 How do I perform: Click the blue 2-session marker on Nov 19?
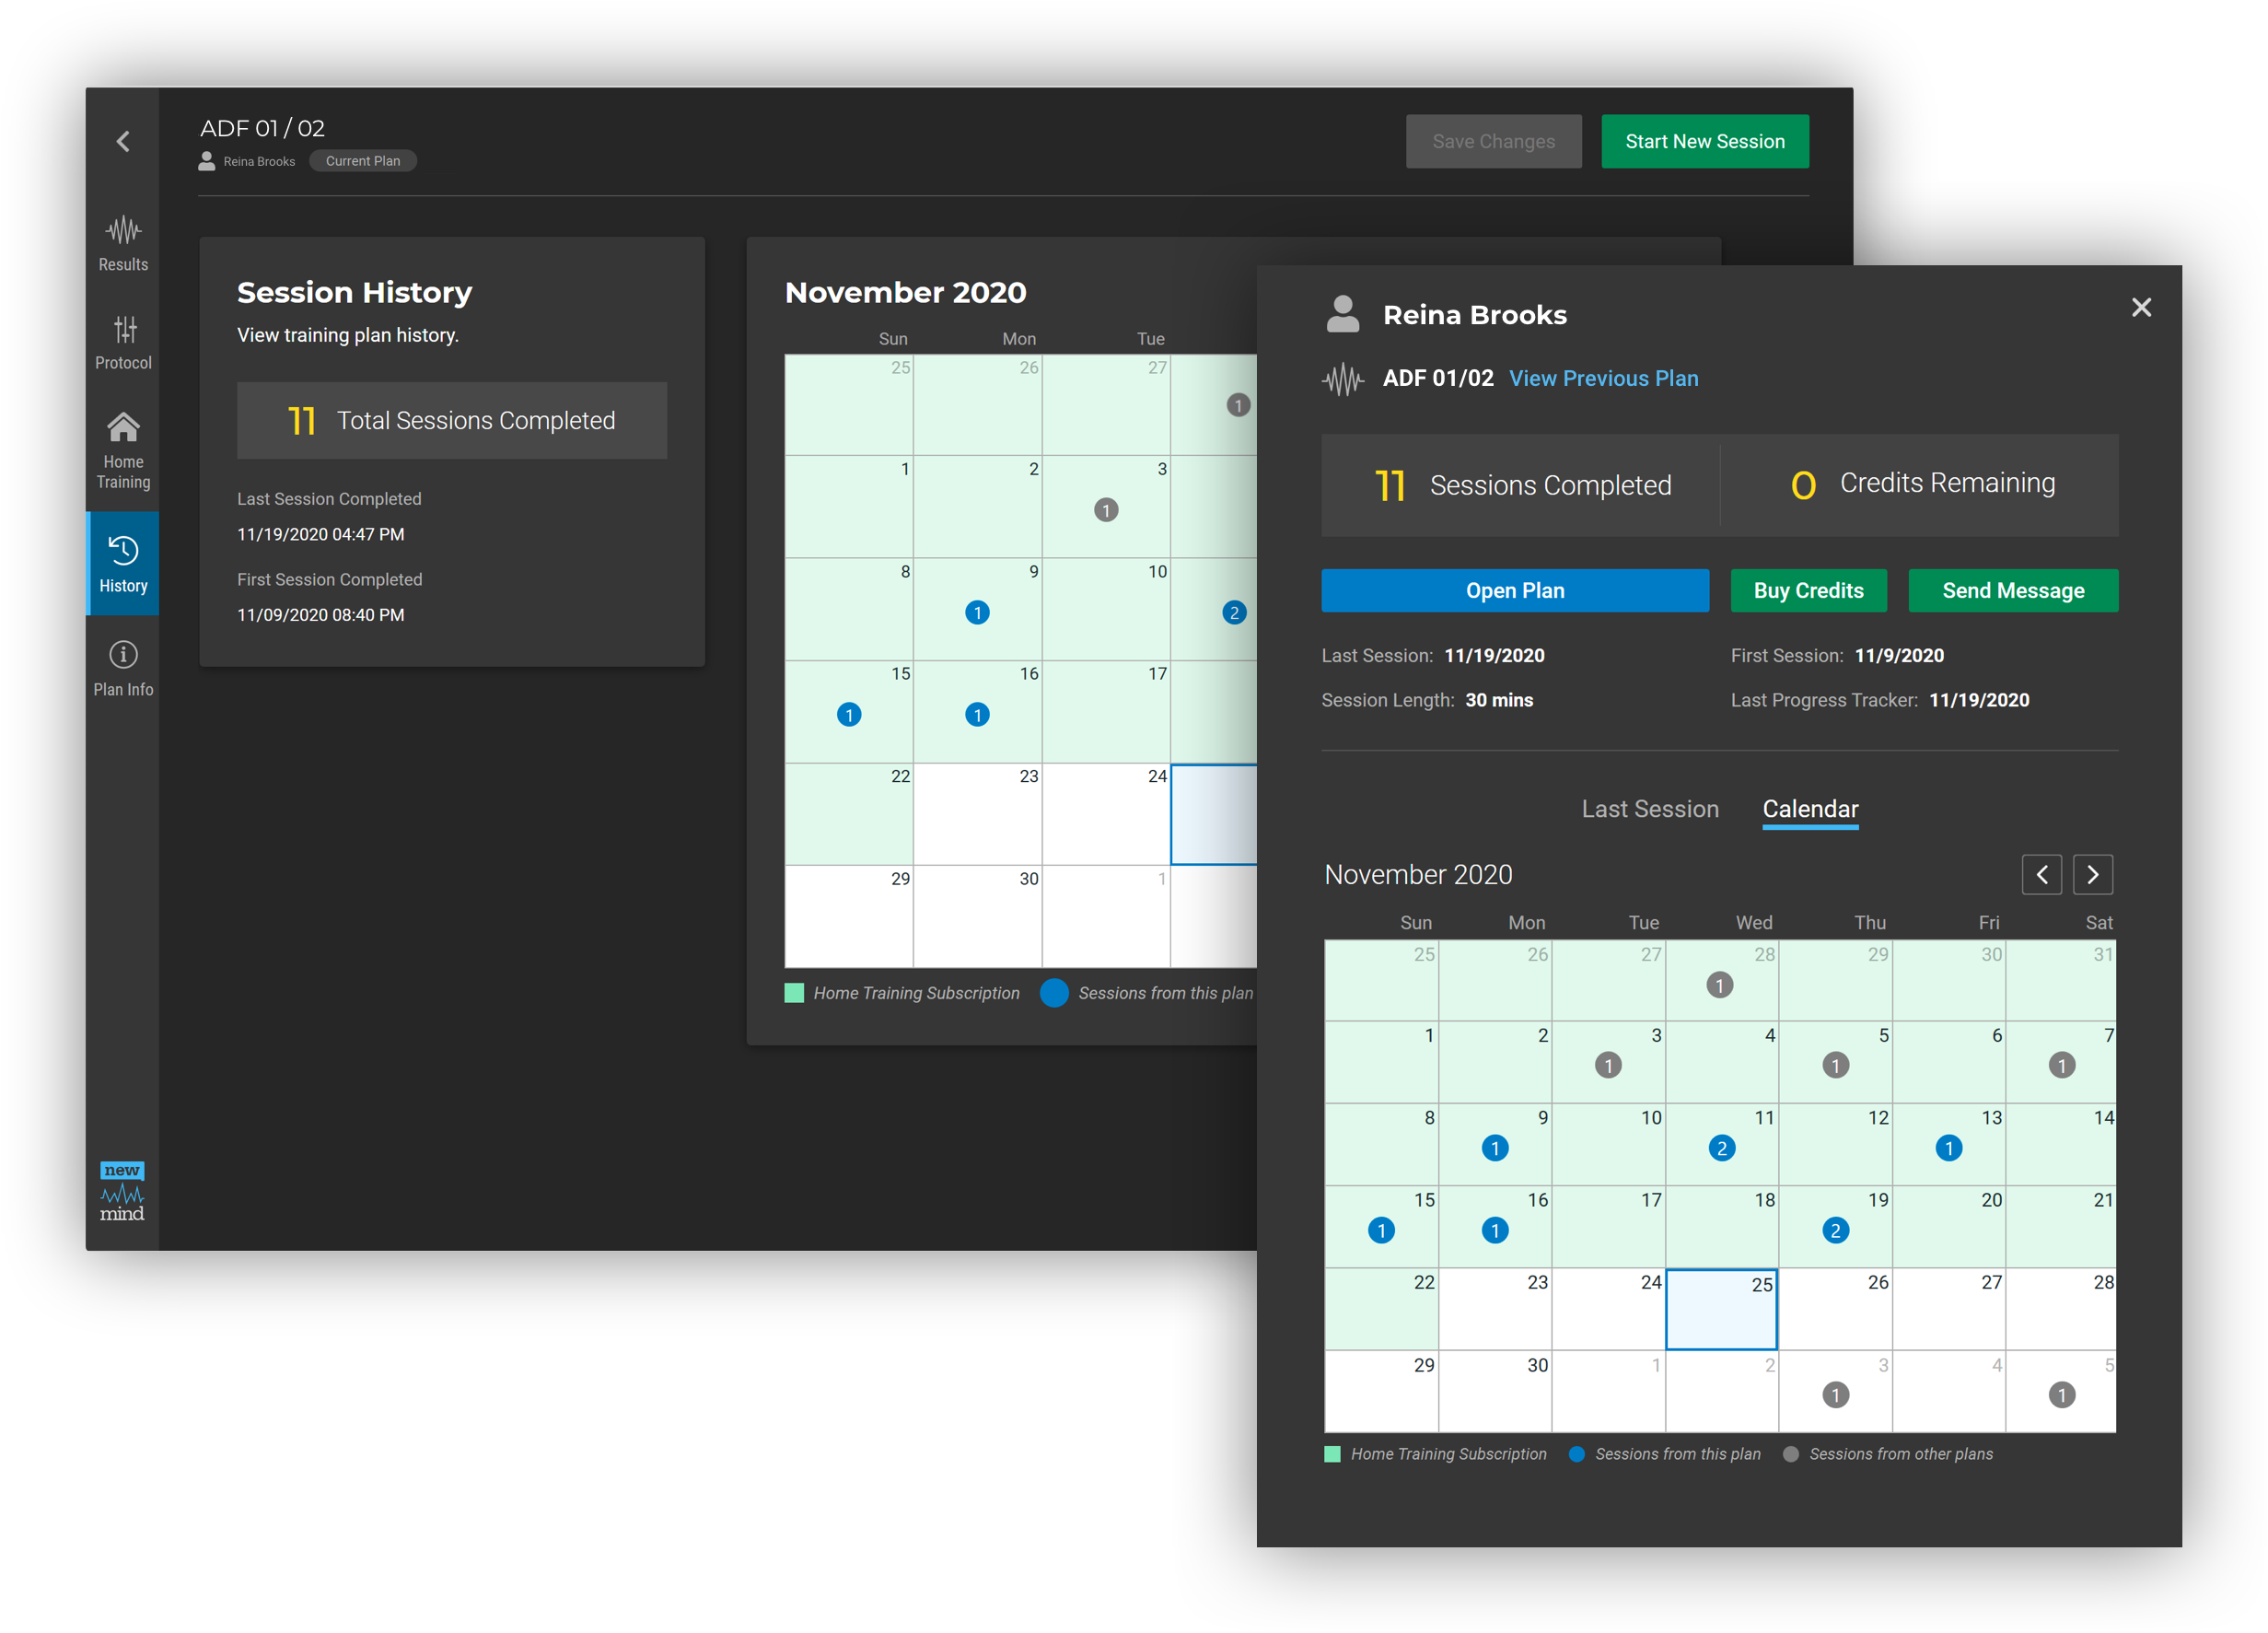(1835, 1230)
